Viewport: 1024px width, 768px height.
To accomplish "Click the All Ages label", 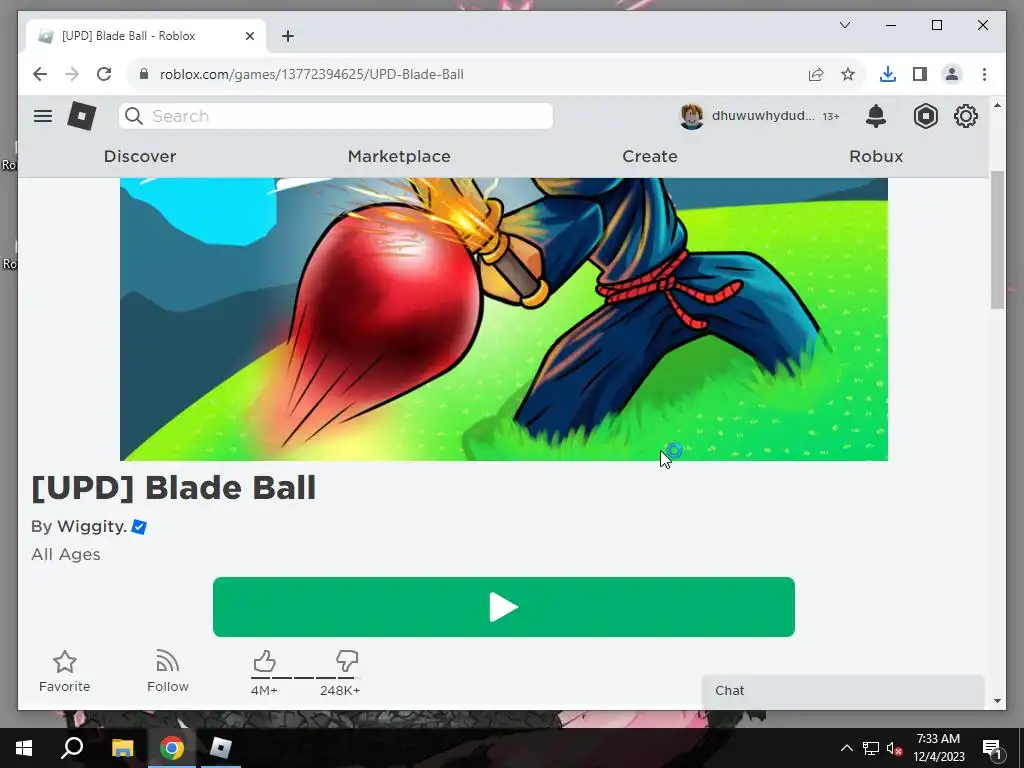I will (66, 554).
